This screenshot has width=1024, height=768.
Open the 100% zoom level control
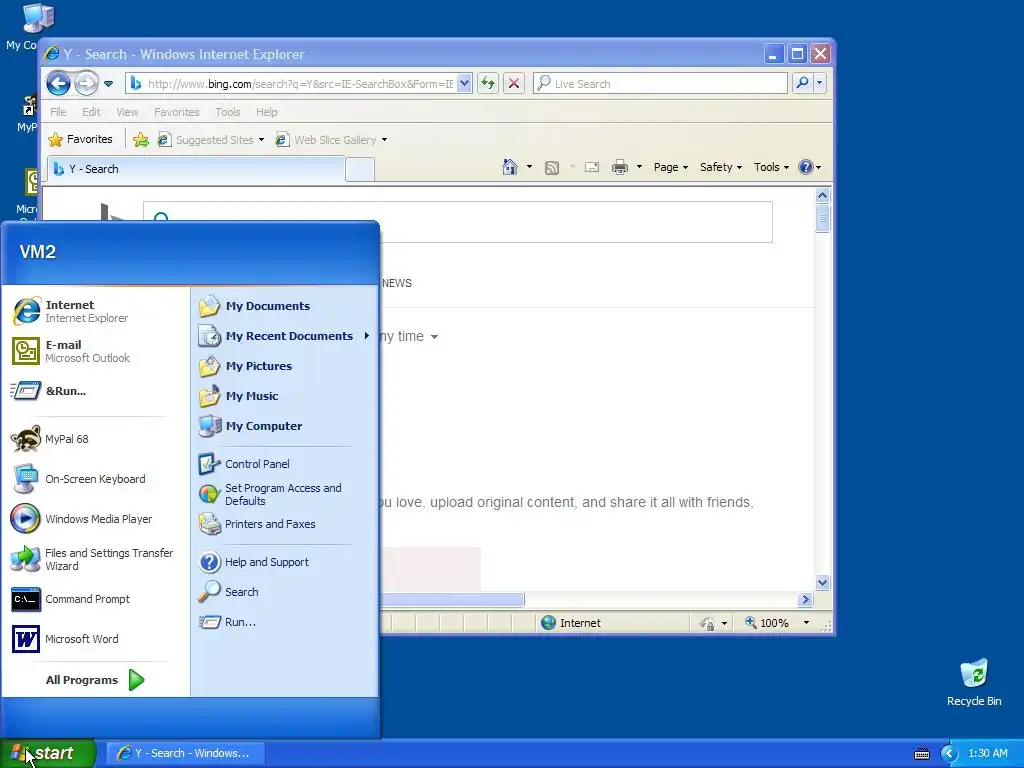[x=777, y=623]
